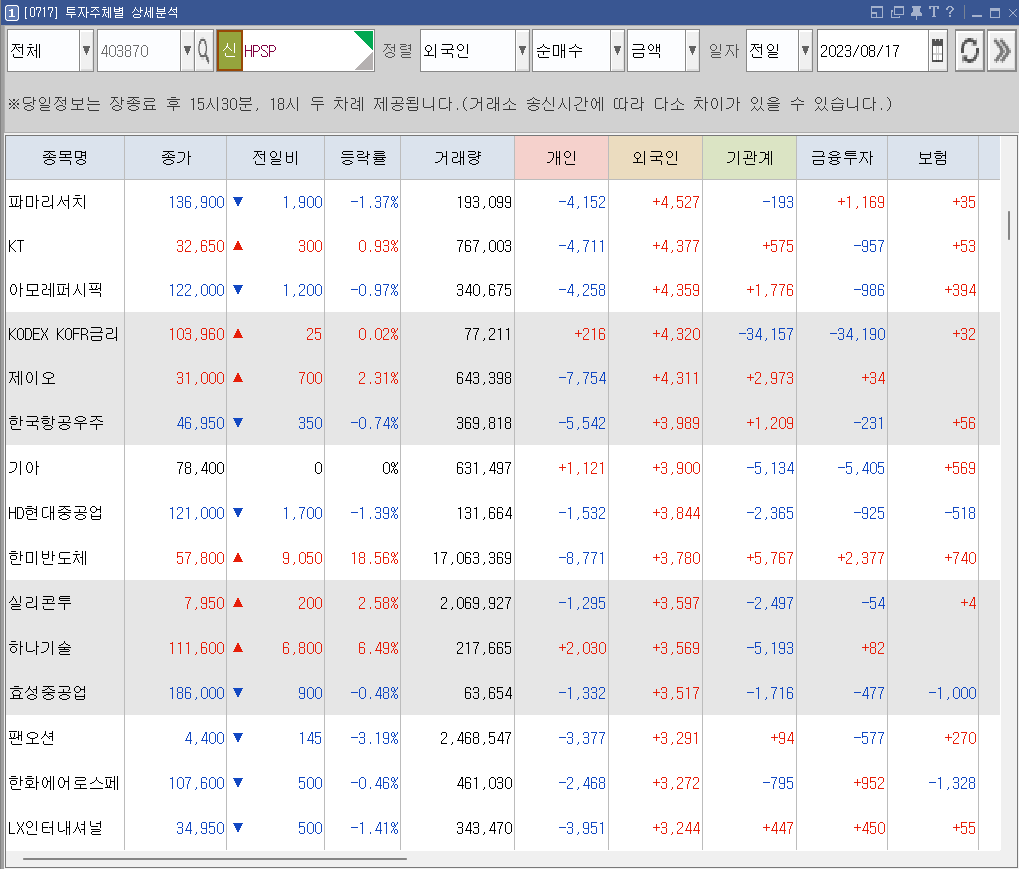The image size is (1019, 869).
Task: Click 하나기술 price change 6,800
Action: [302, 649]
